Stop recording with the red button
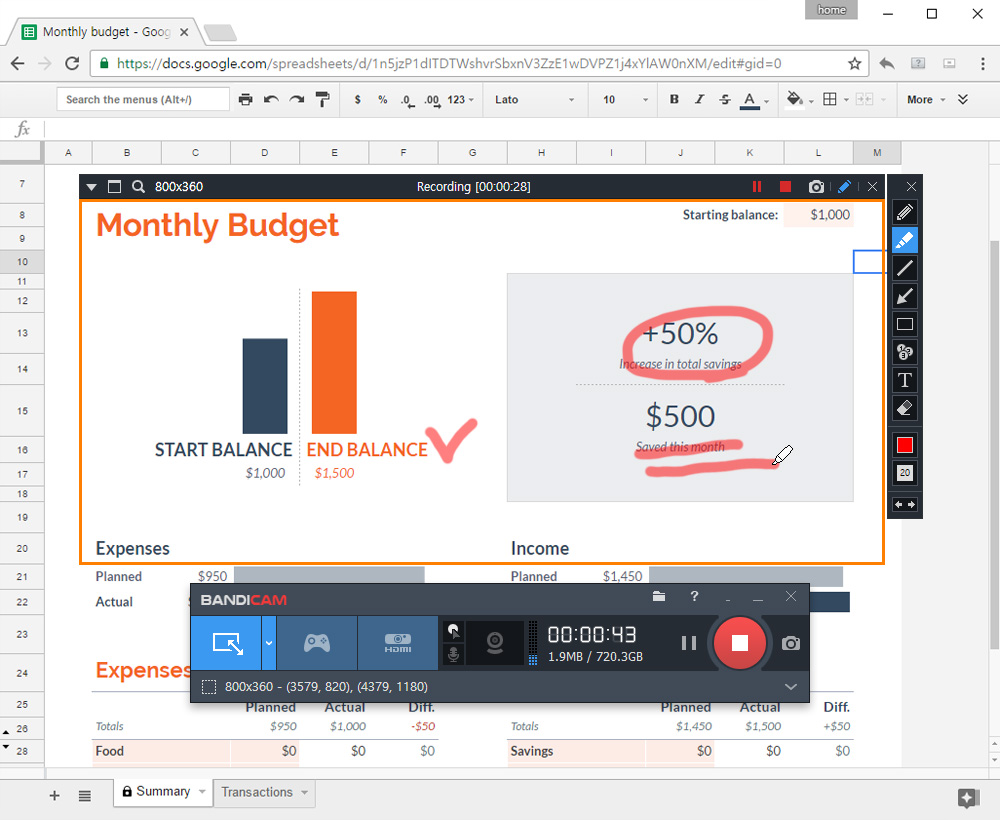 tap(739, 643)
